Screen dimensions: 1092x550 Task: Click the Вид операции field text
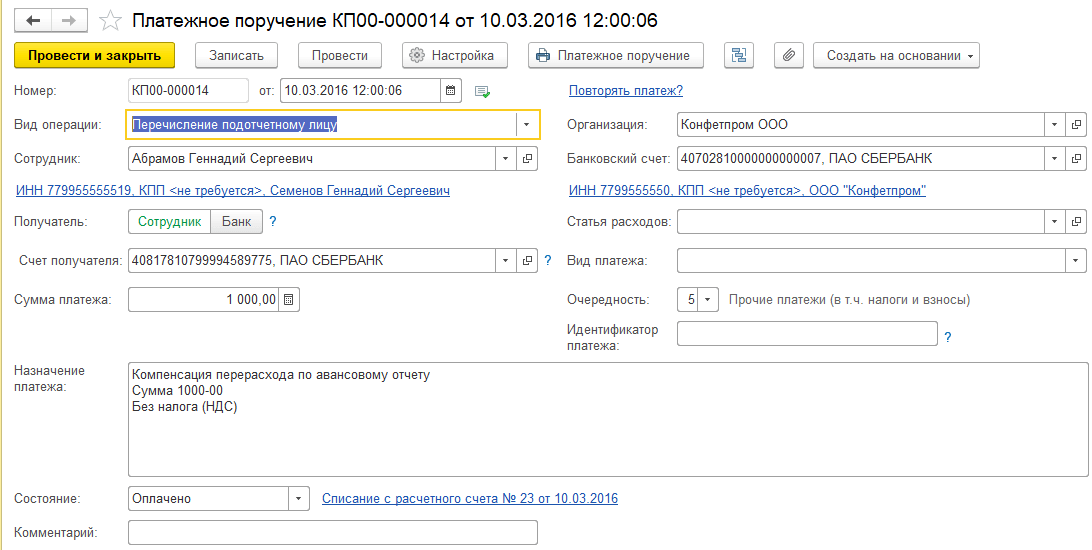point(322,125)
